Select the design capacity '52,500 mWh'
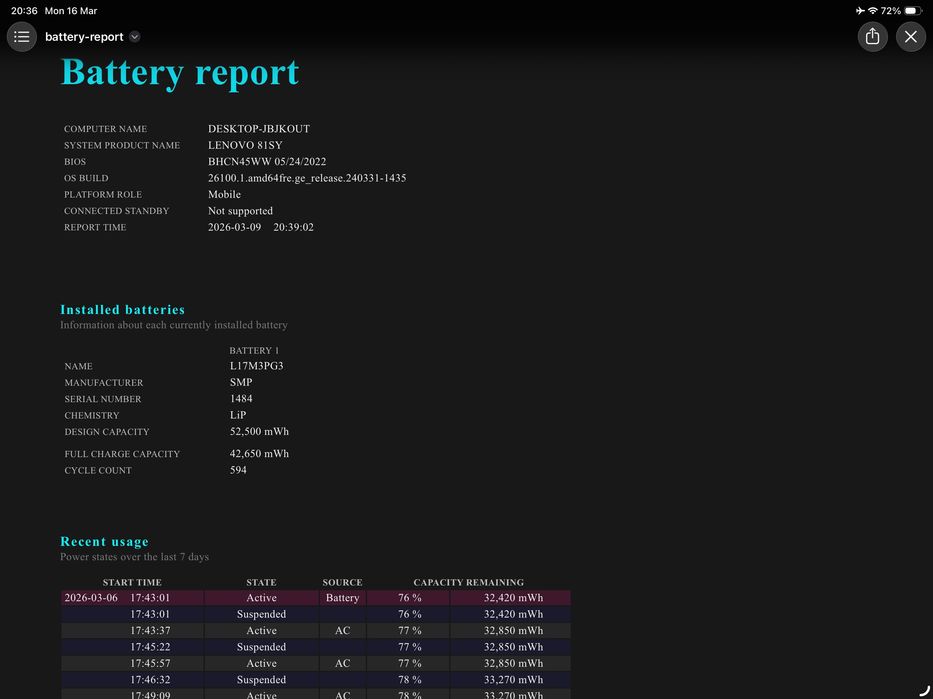 coord(259,431)
